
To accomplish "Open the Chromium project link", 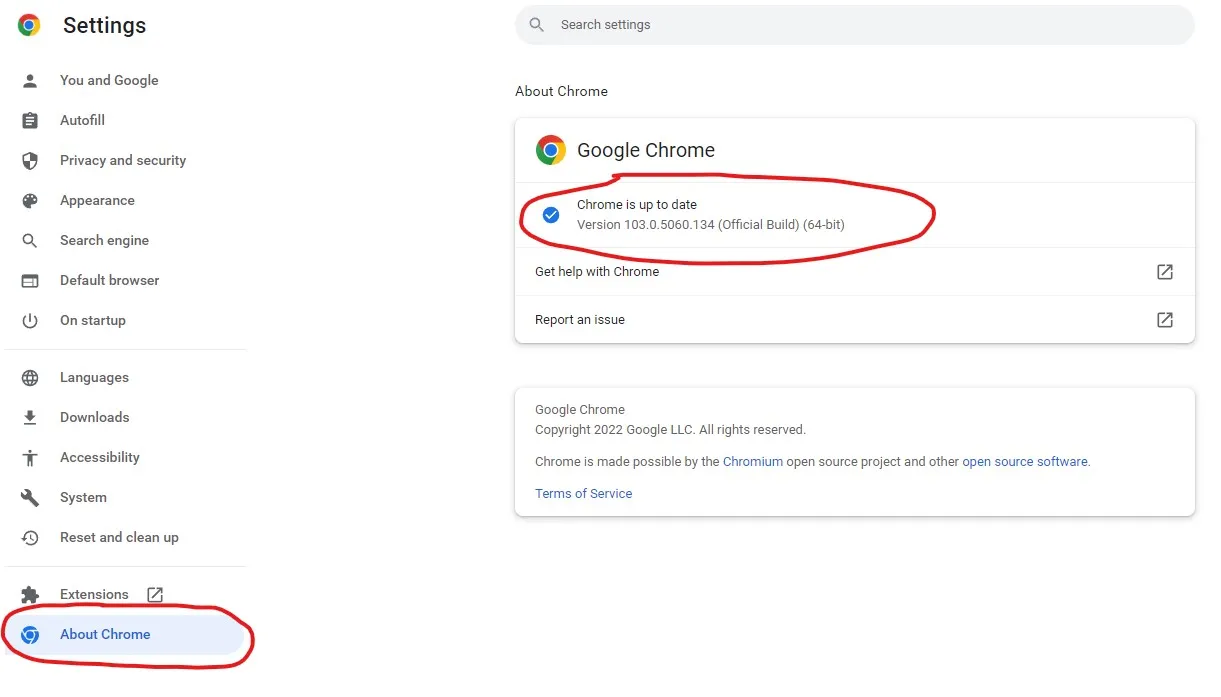I will pos(753,462).
